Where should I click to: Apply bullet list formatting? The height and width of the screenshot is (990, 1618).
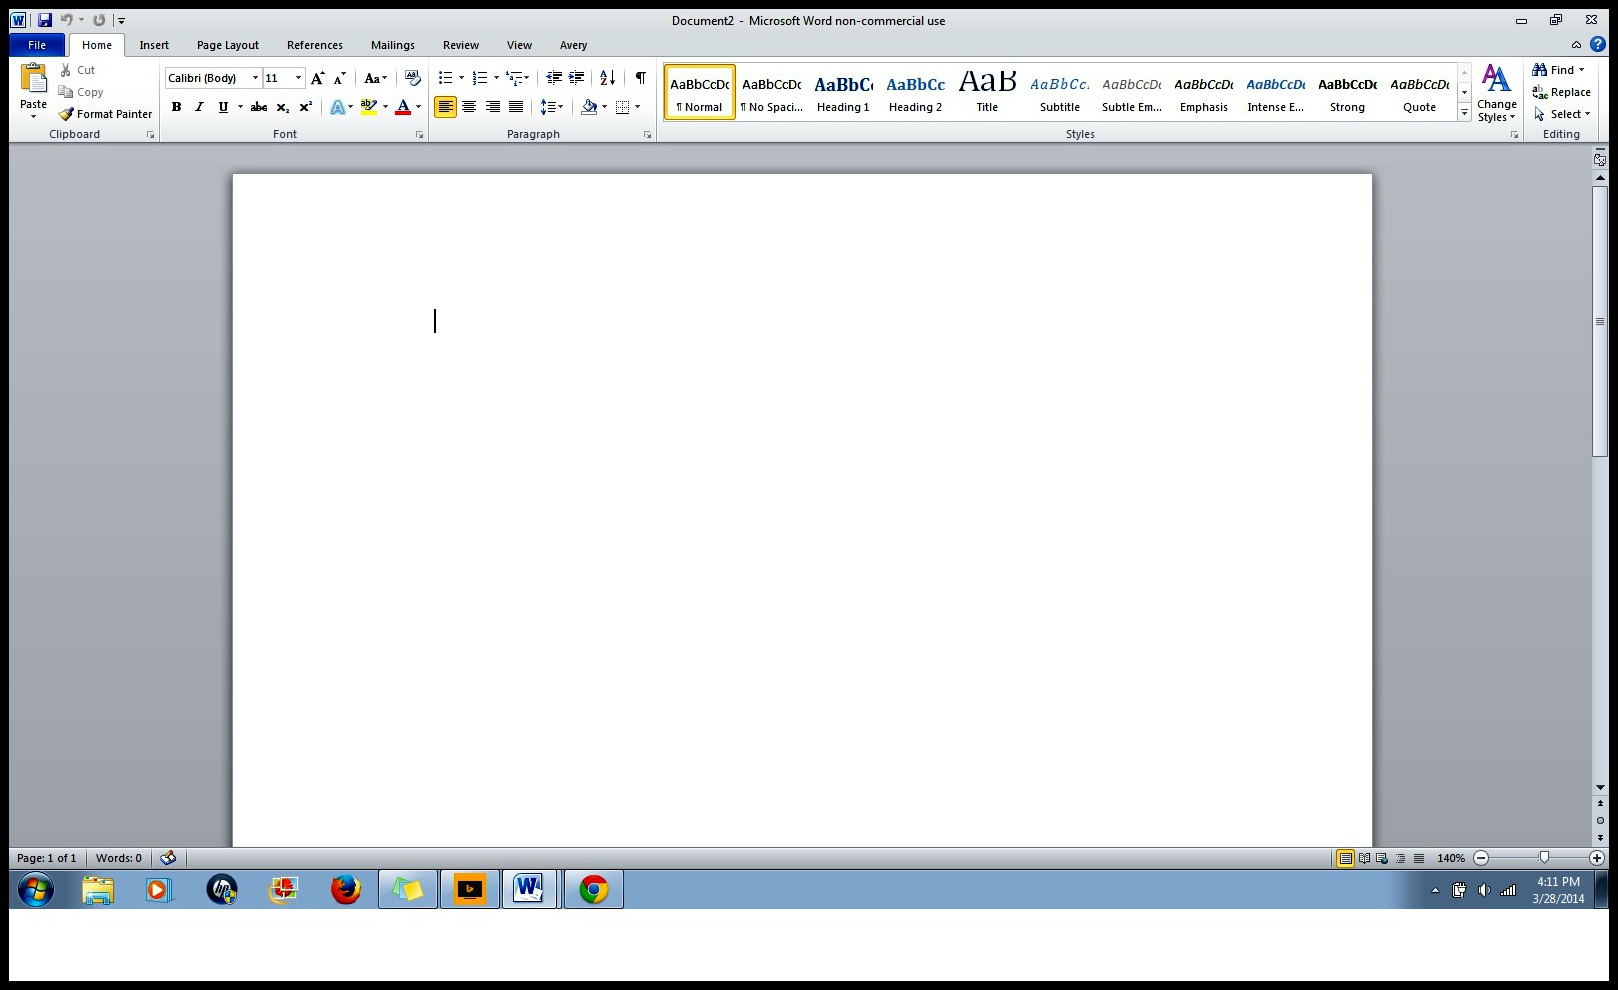pyautogui.click(x=446, y=78)
